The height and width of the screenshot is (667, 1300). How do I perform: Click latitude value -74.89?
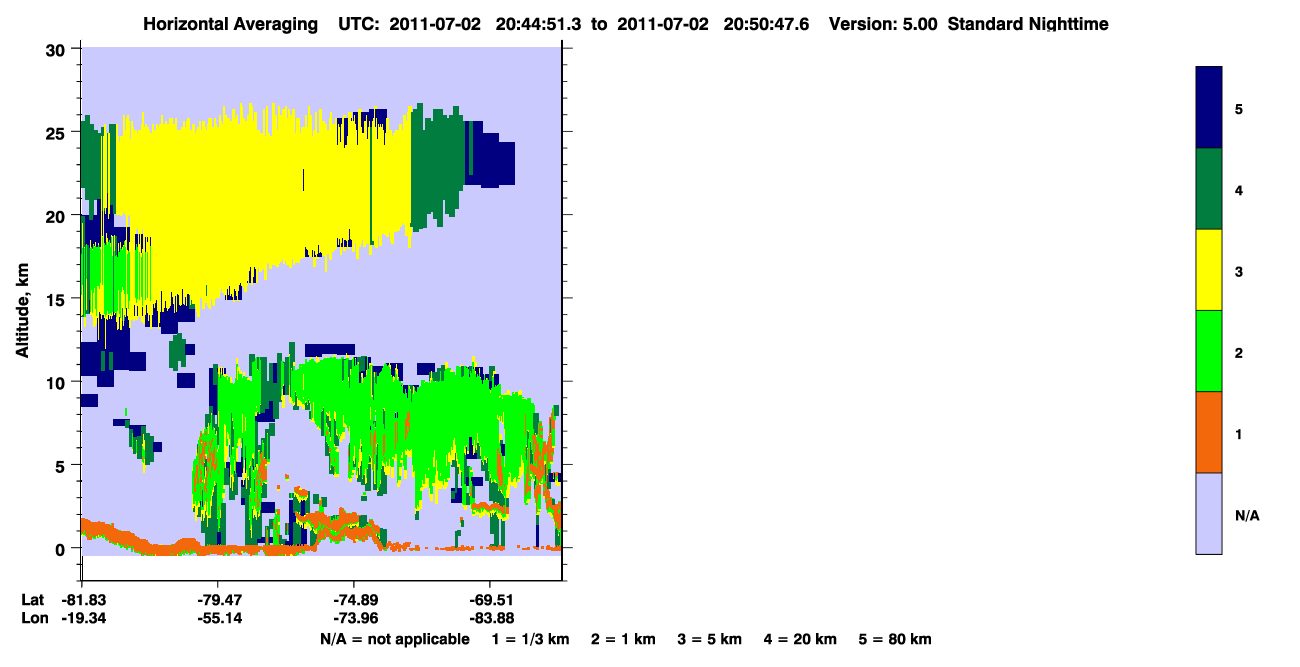coord(354,599)
